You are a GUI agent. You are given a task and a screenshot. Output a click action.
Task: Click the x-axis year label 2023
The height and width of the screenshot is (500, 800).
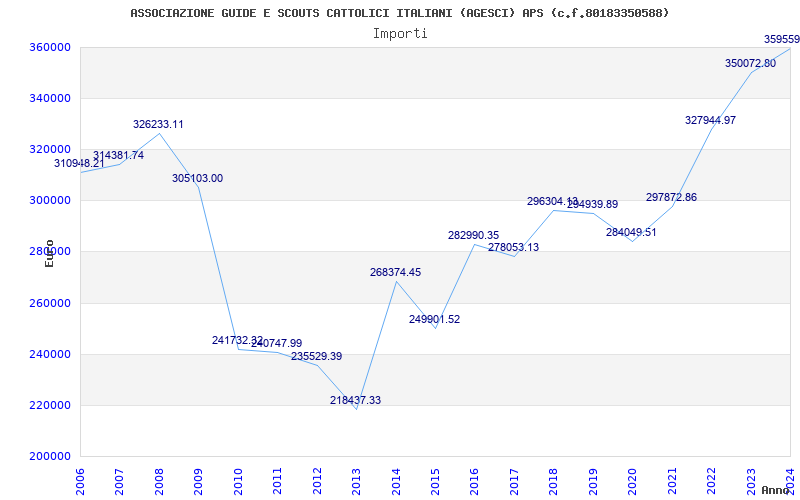[x=751, y=481]
